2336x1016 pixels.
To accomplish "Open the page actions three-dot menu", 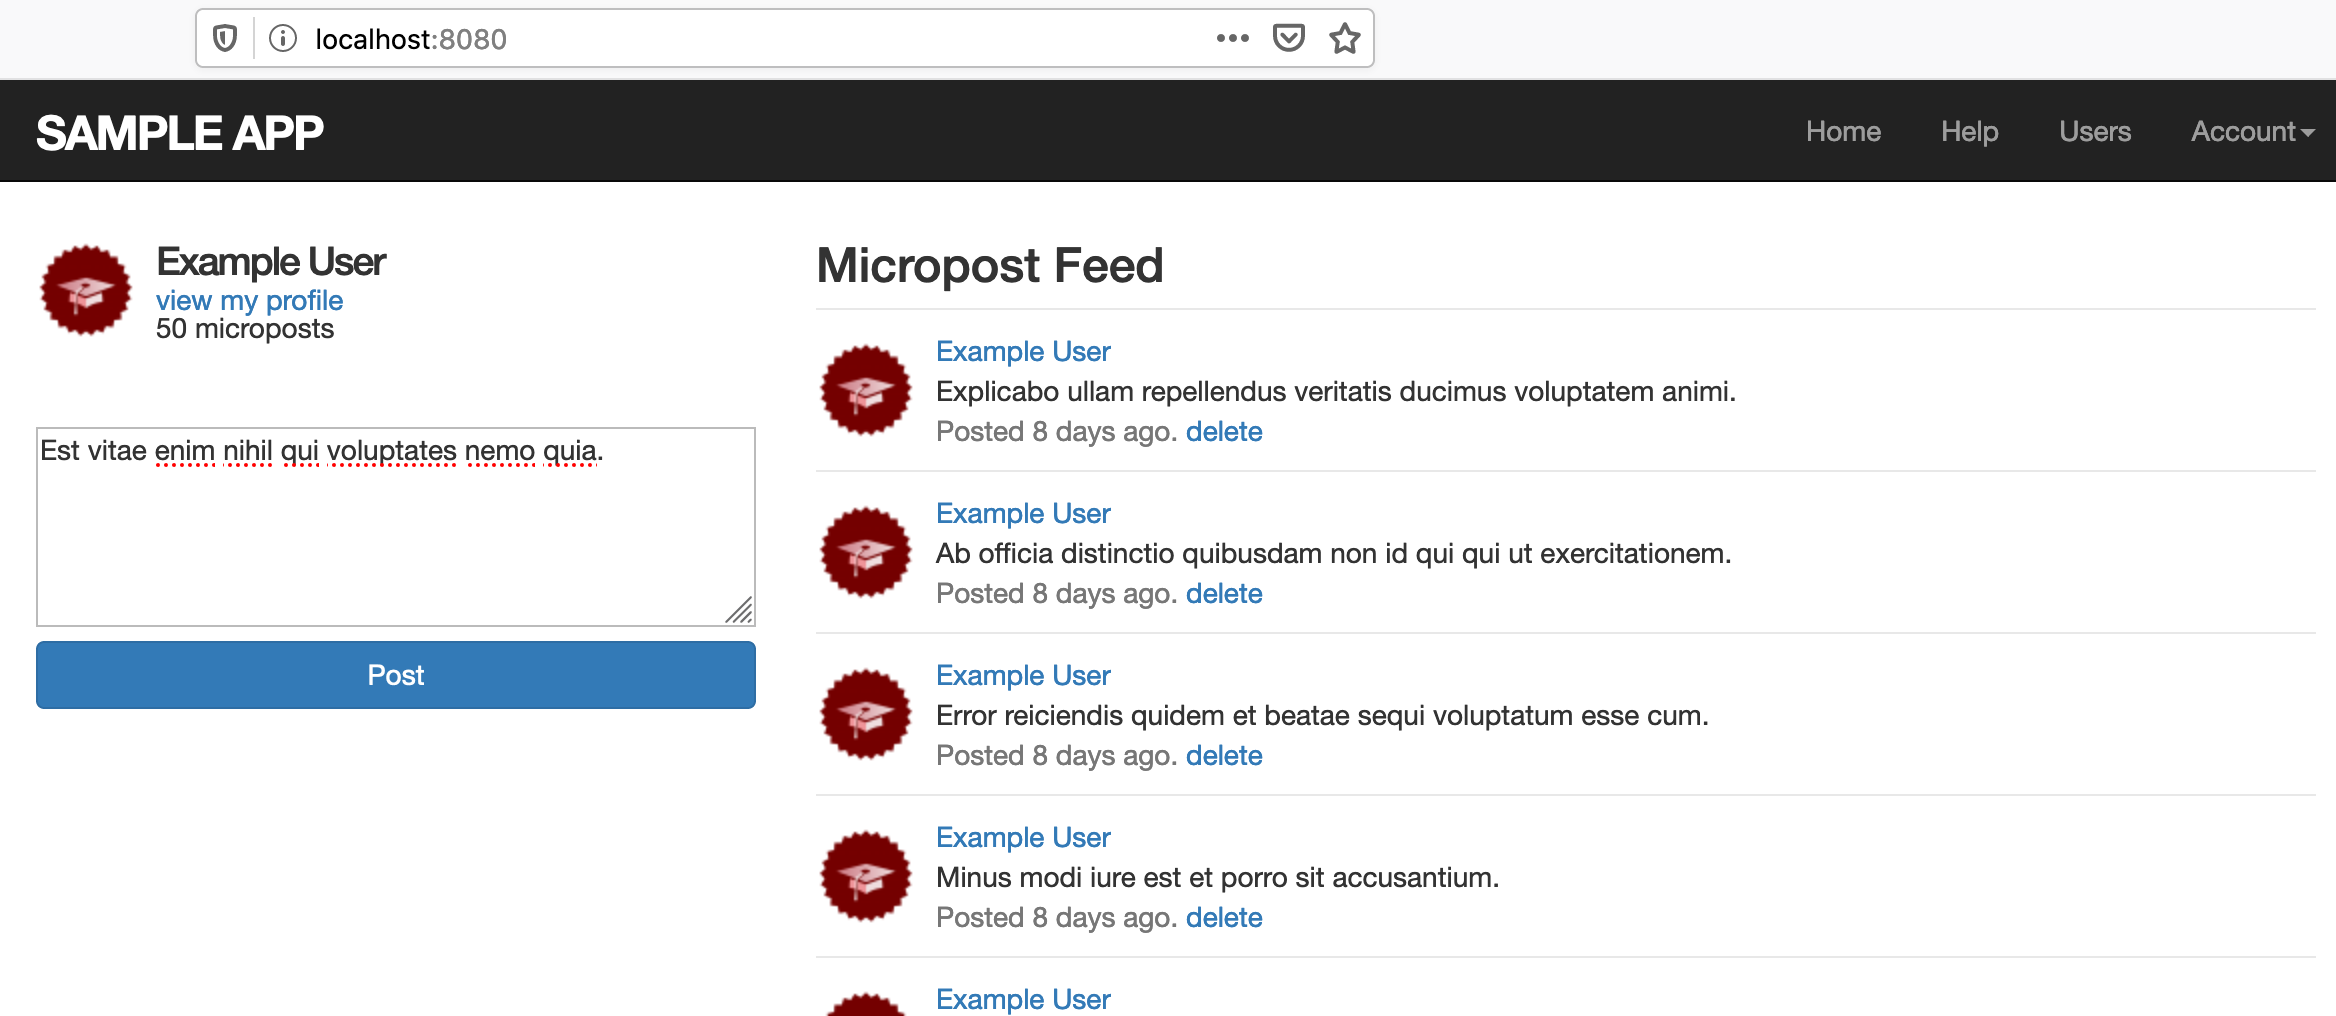I will coord(1232,38).
